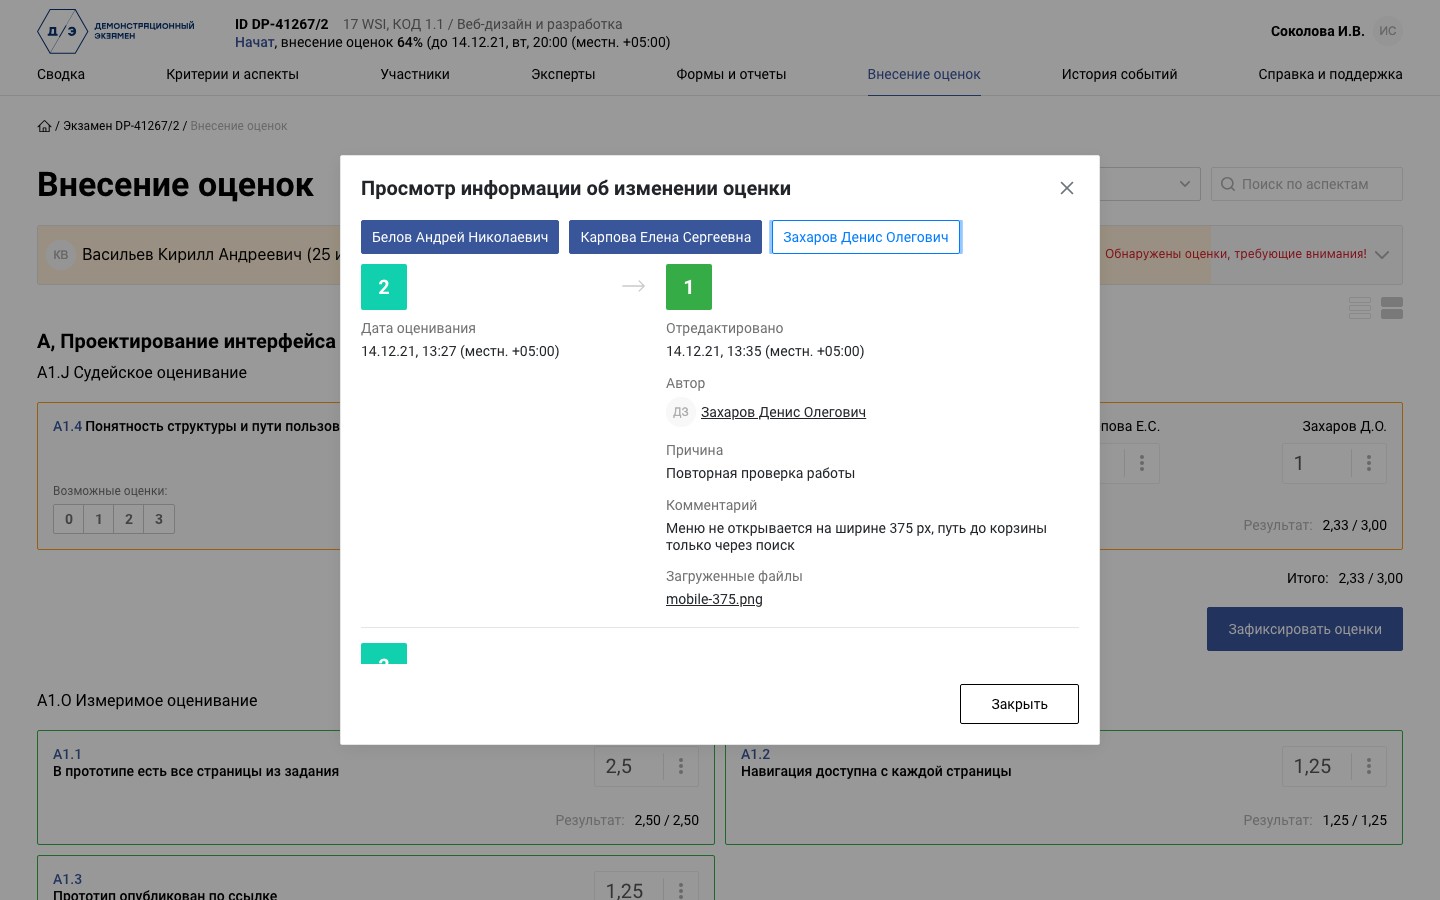Screen dimensions: 1440x900
Task: Select the Белов Андрей Николаевич expert tab
Action: 460,237
